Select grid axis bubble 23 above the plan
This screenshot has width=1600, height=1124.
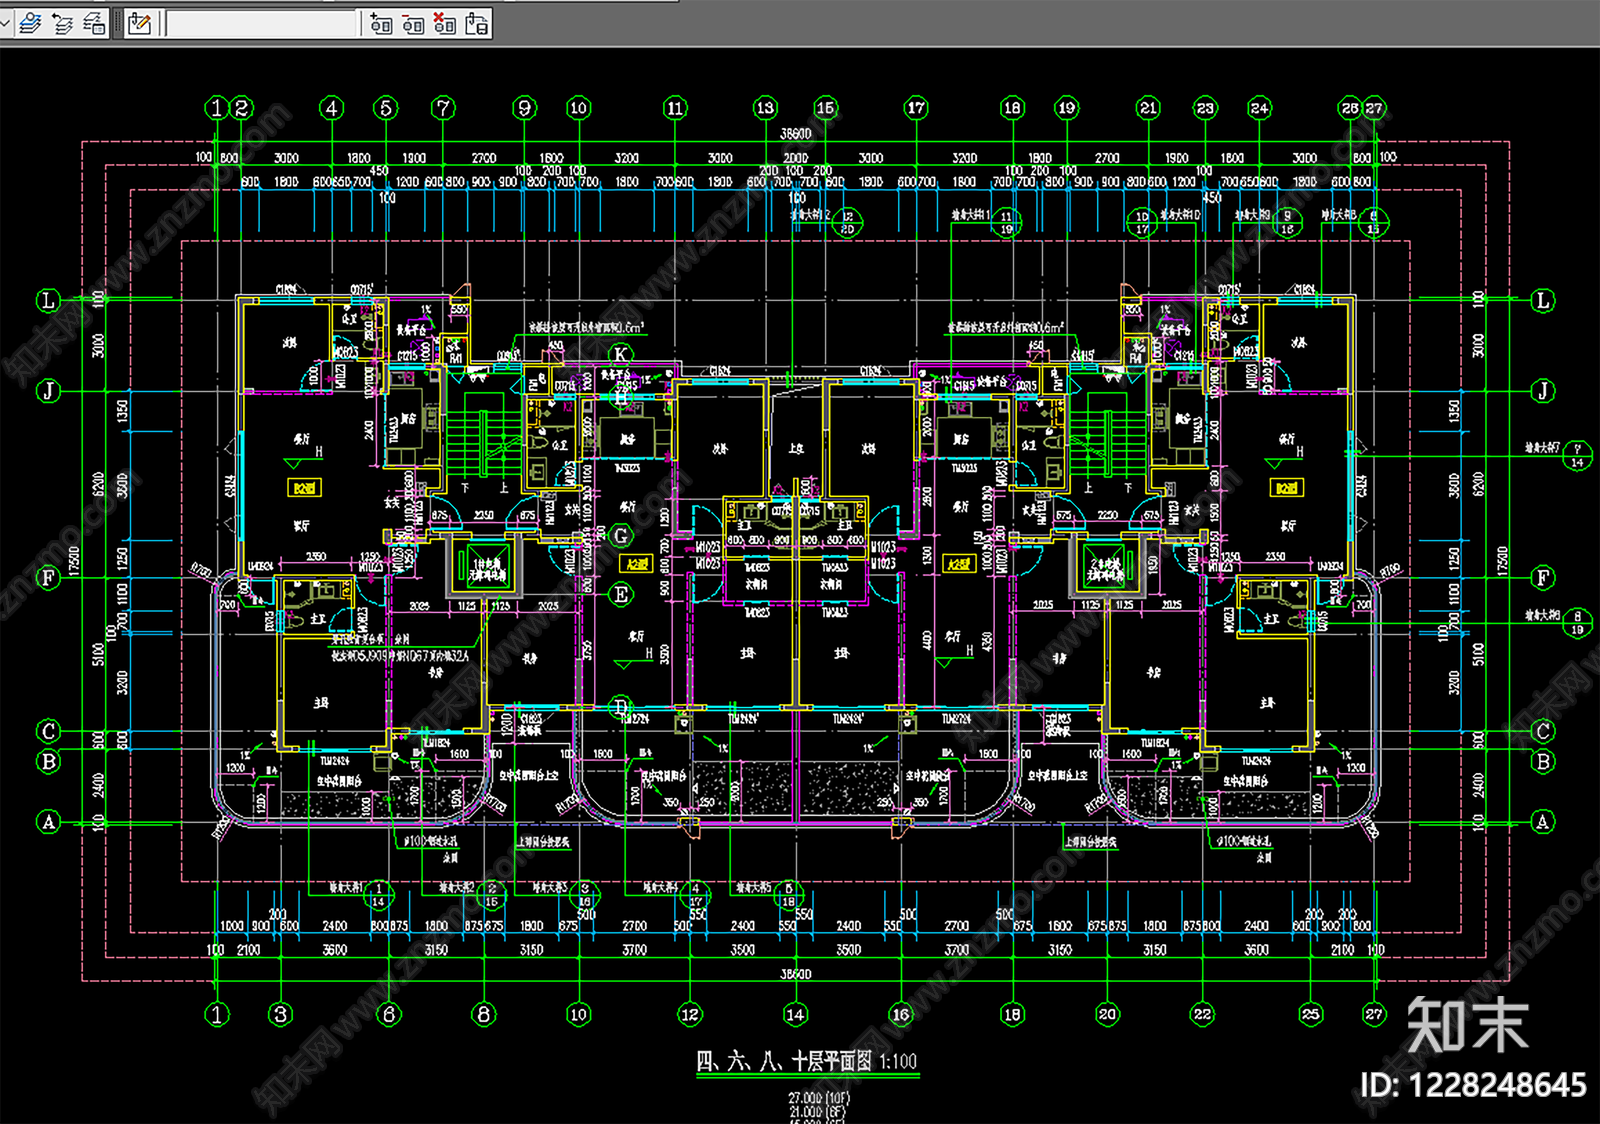click(1205, 108)
